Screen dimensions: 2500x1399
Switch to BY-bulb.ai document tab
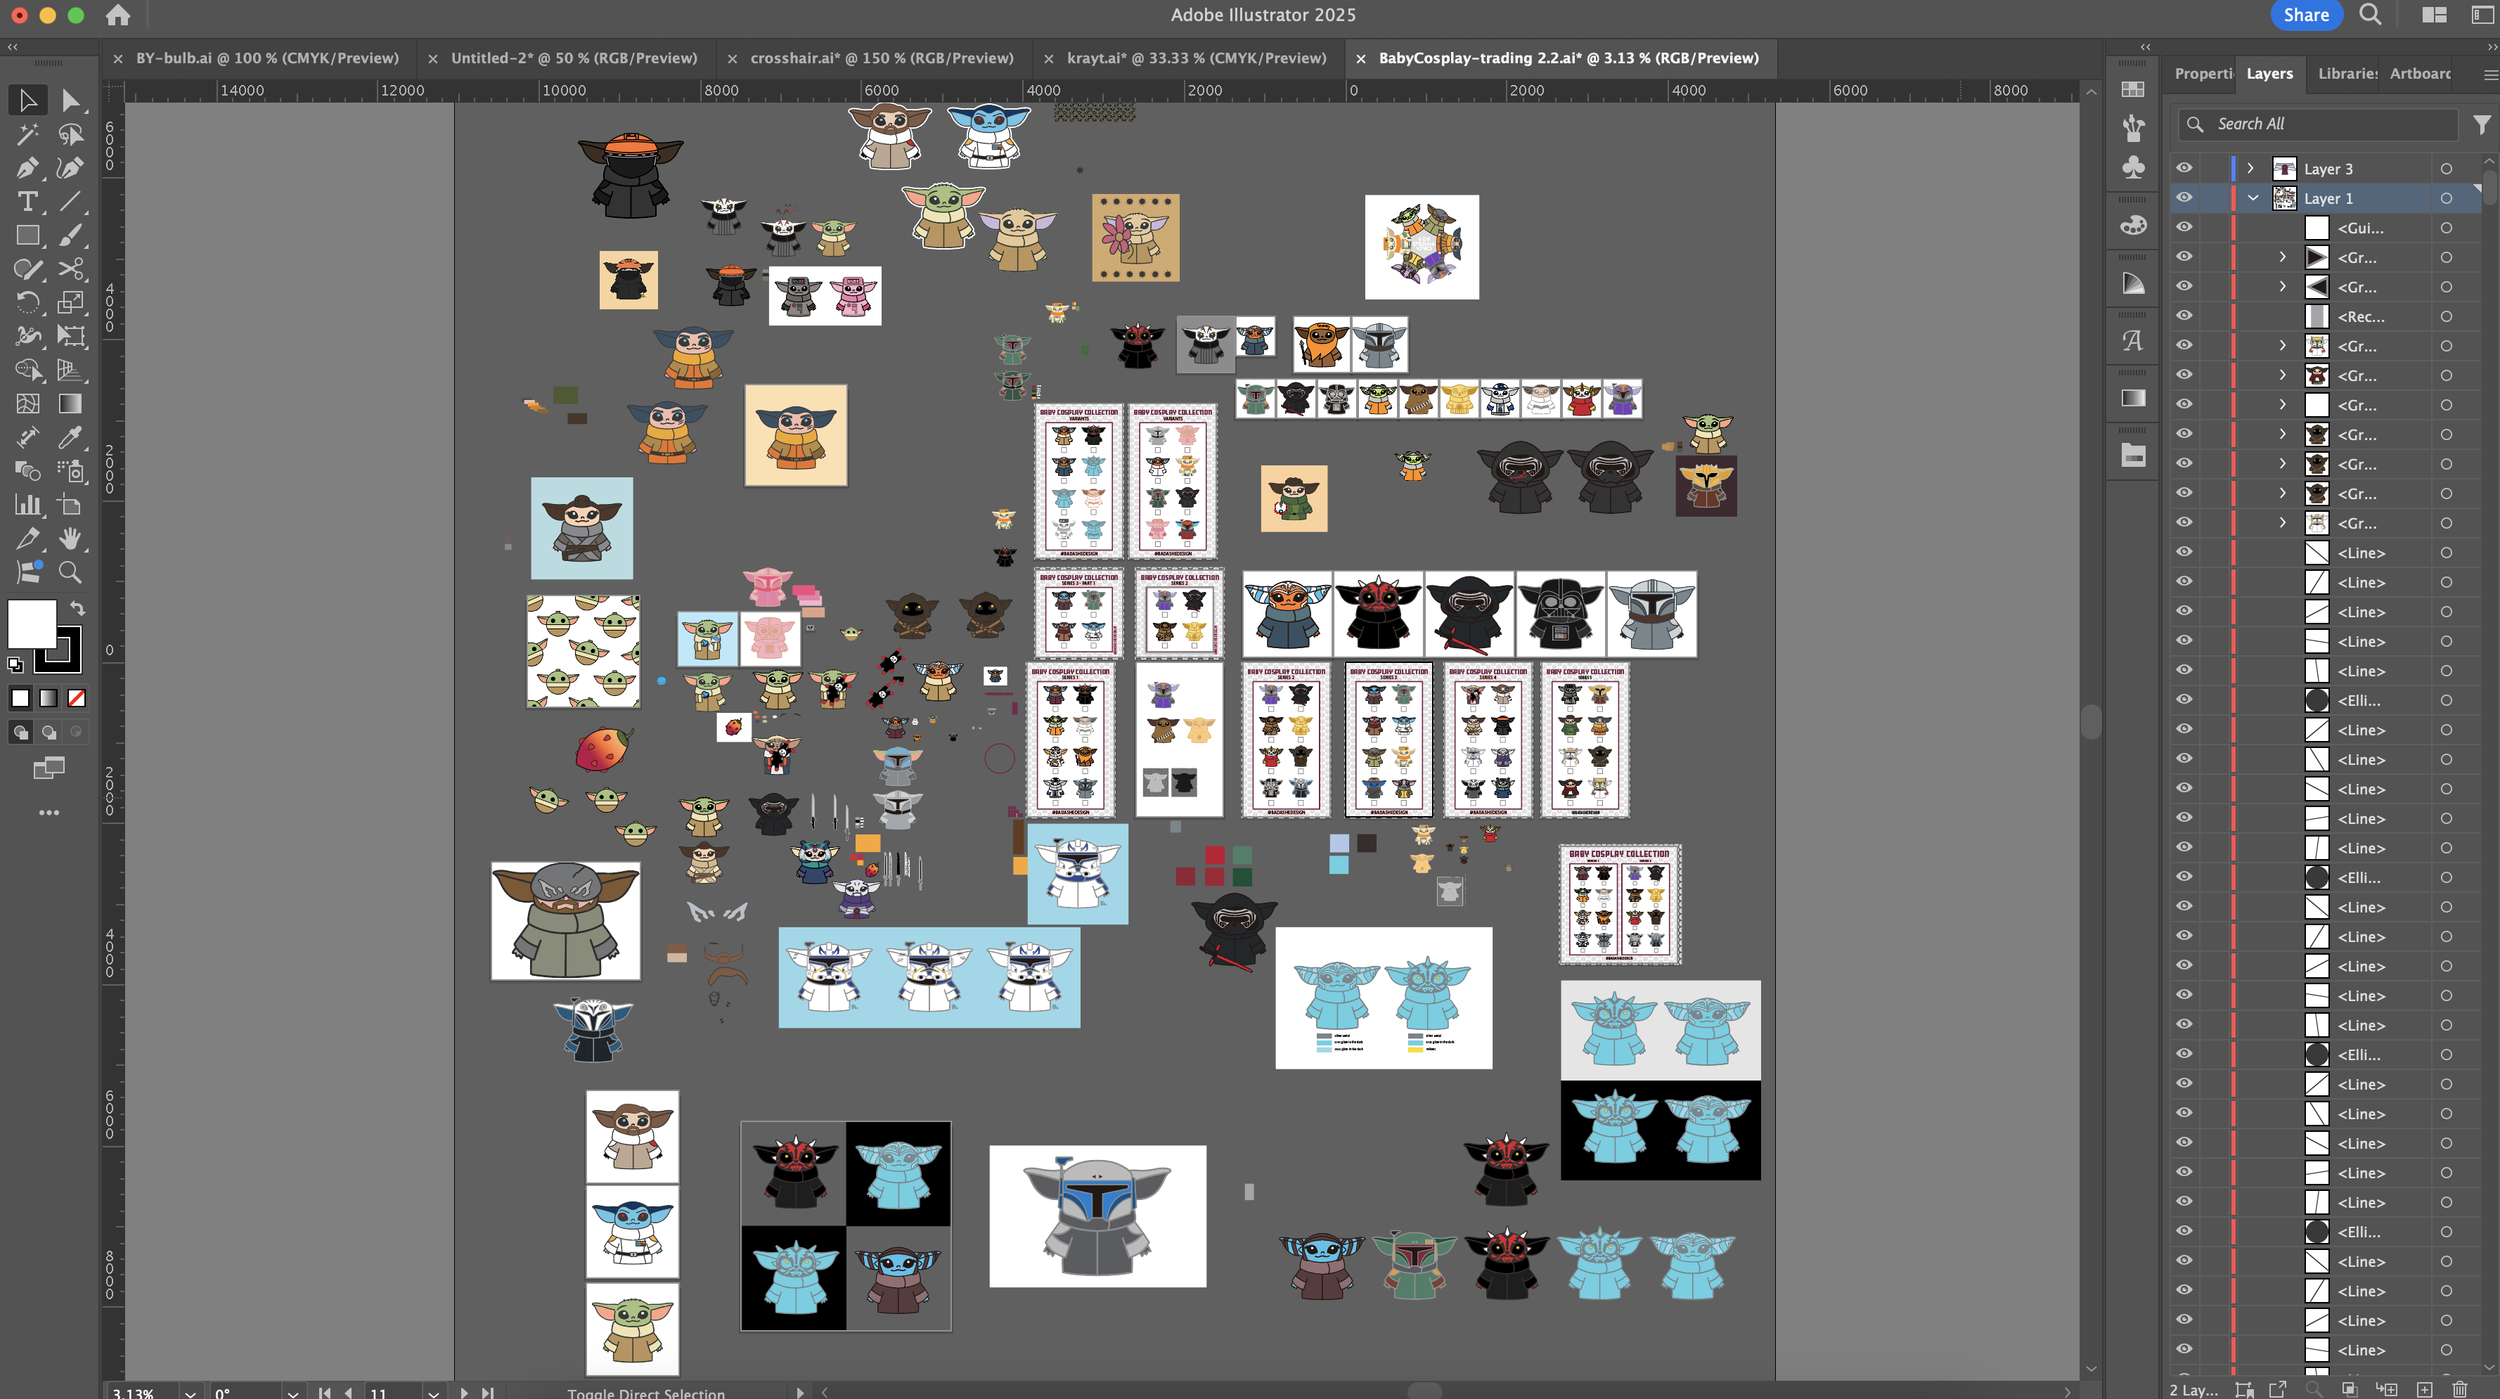pos(267,58)
